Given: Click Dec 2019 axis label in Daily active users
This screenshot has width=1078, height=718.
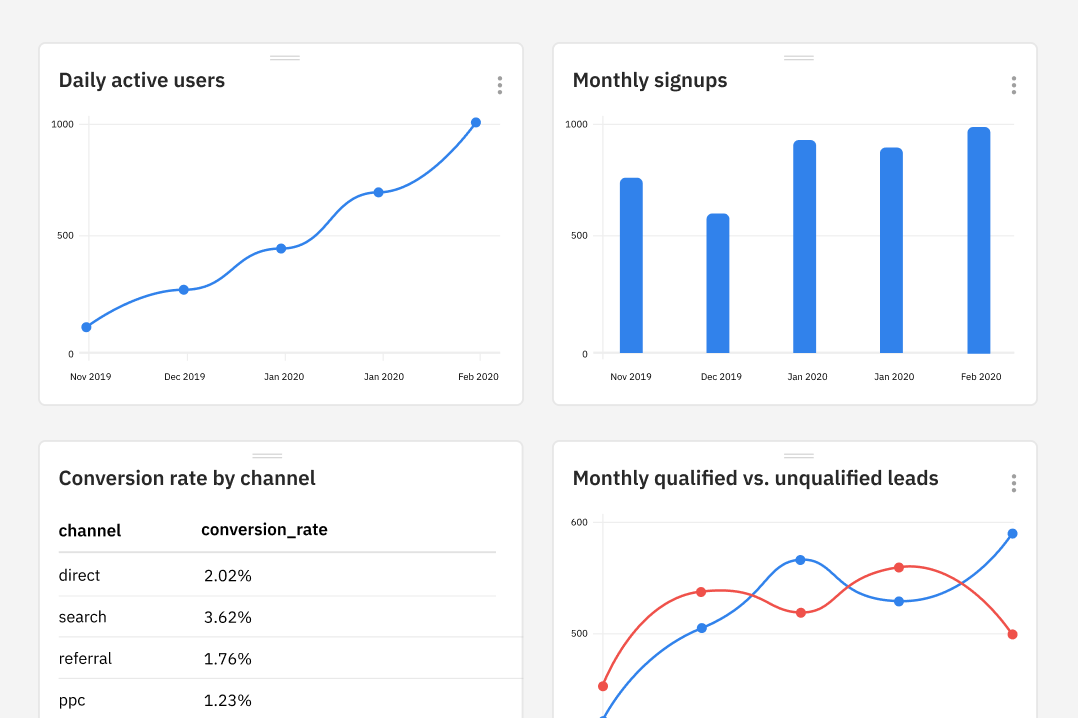Looking at the screenshot, I should (x=184, y=377).
